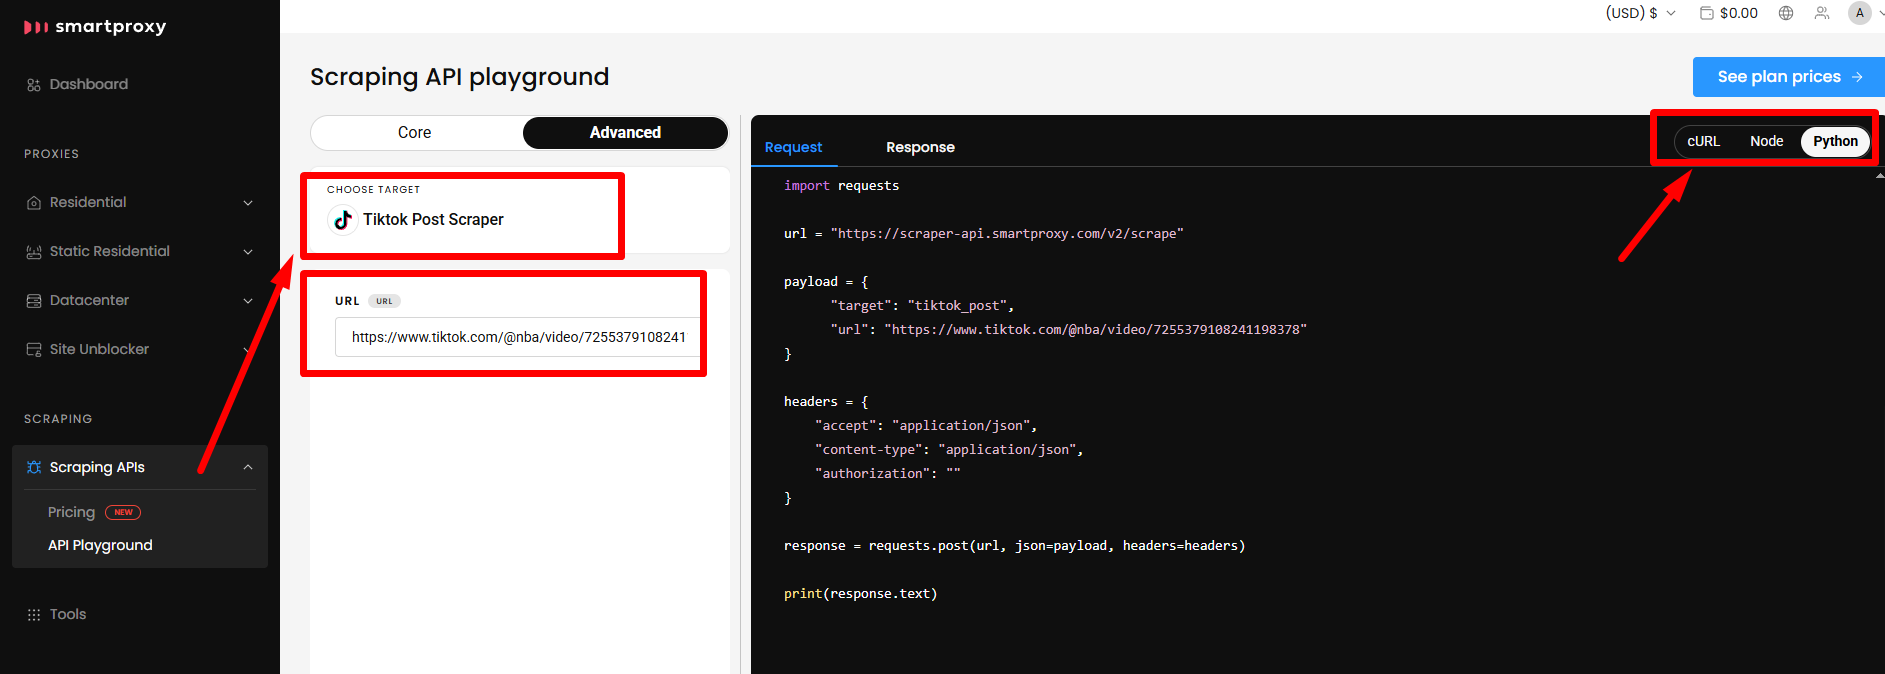Viewport: 1885px width, 674px height.
Task: Open the account avatar "A"
Action: (1860, 13)
